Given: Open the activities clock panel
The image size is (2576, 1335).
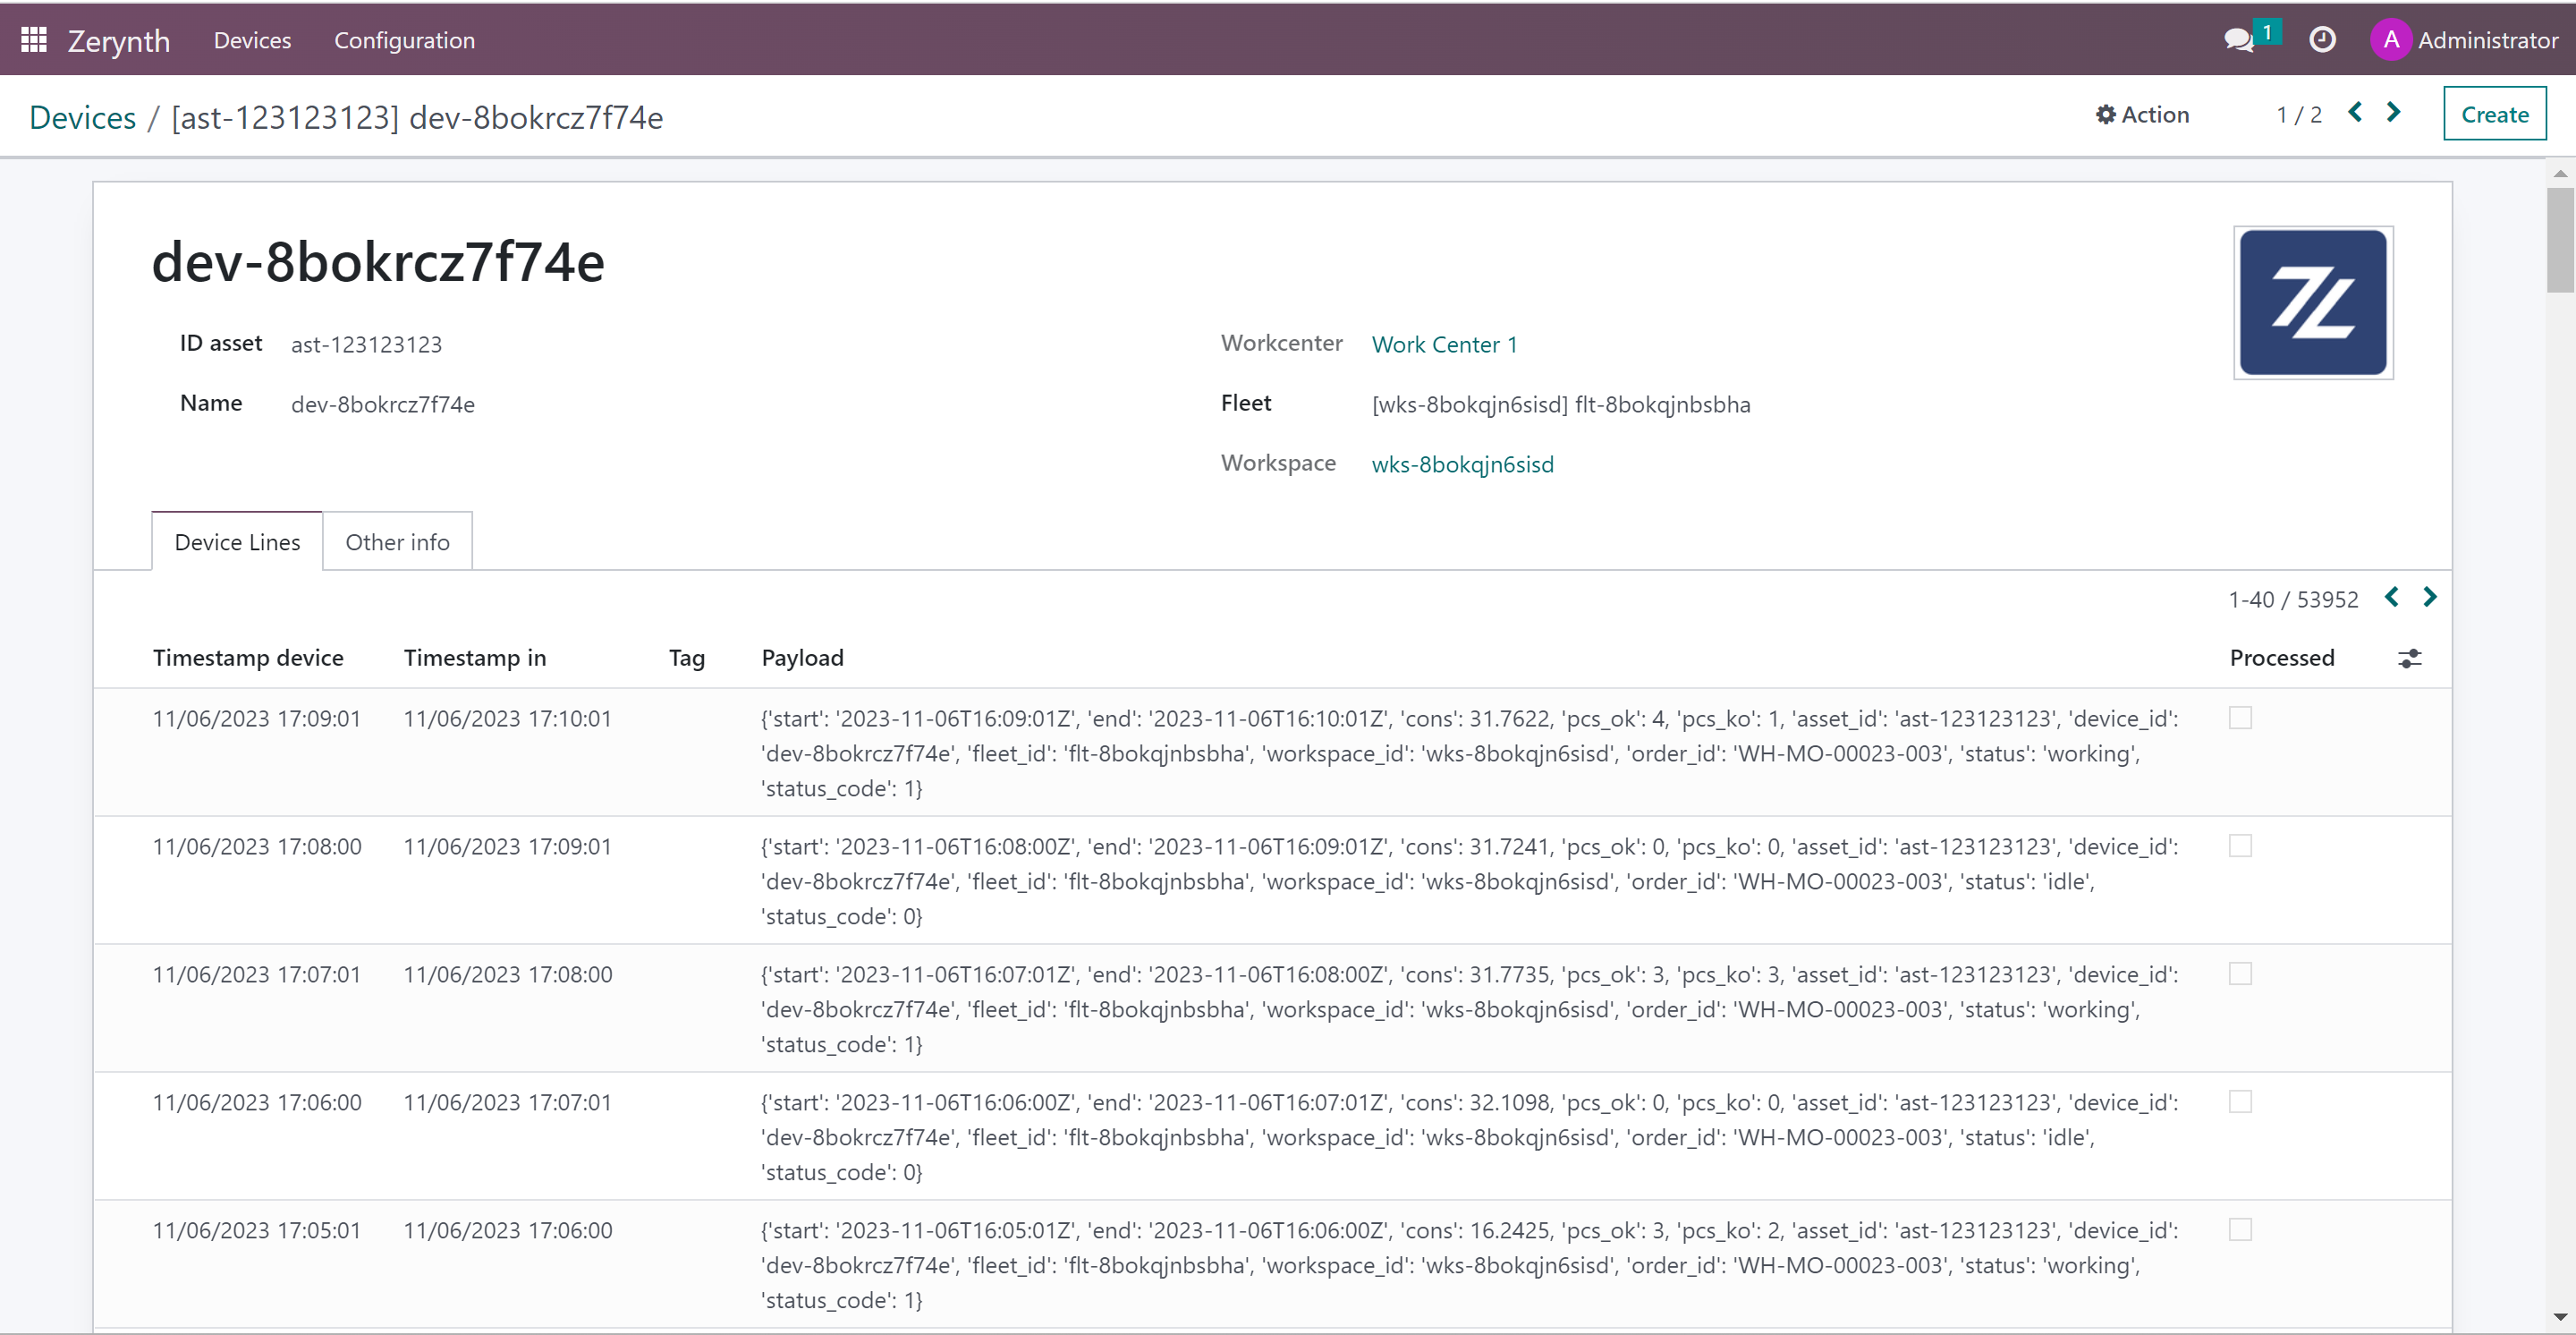Looking at the screenshot, I should coord(2322,39).
